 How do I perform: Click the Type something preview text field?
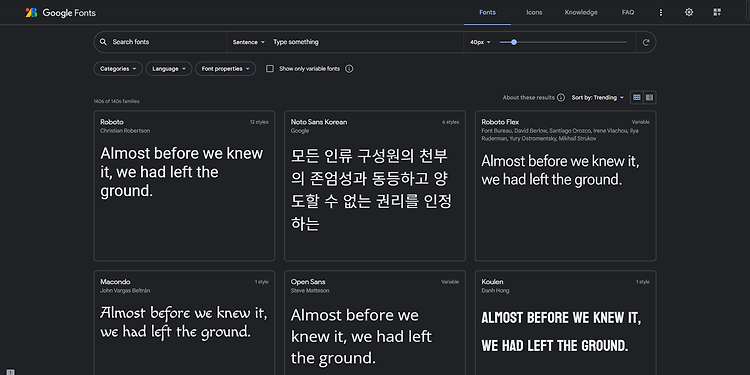tap(366, 42)
